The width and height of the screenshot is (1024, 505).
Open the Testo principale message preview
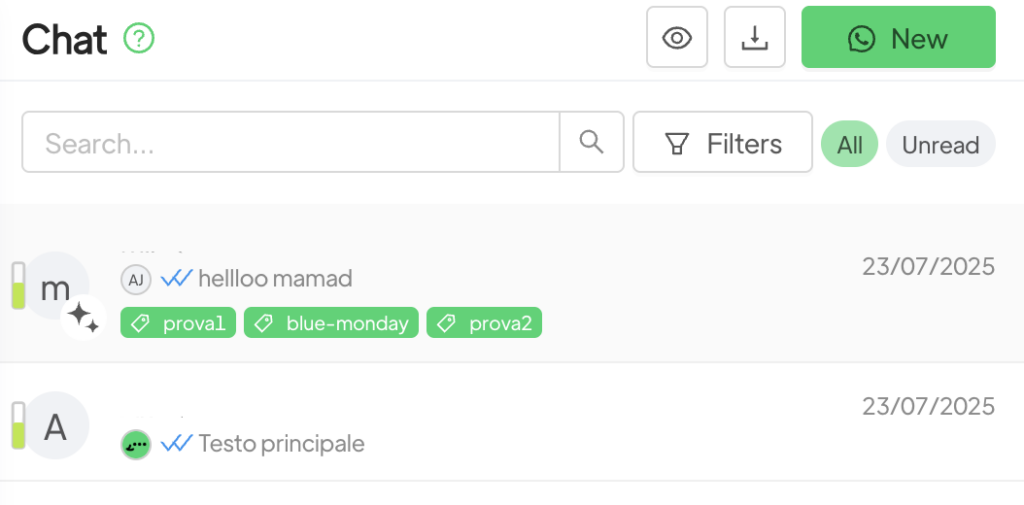click(281, 443)
